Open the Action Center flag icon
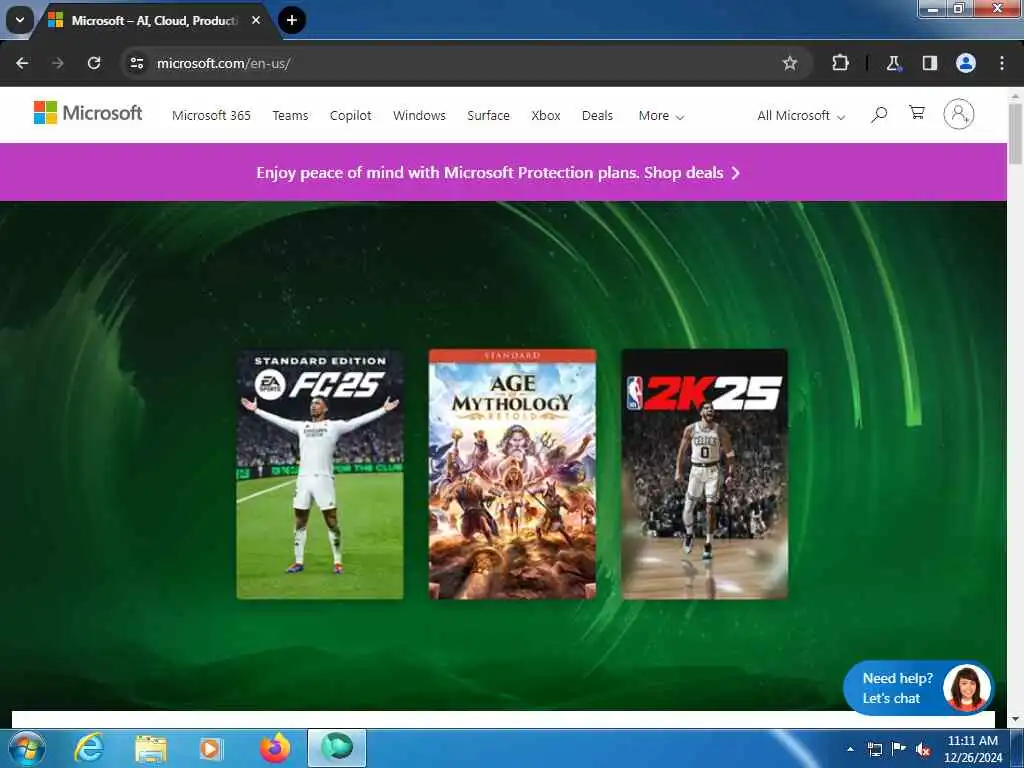 point(899,749)
